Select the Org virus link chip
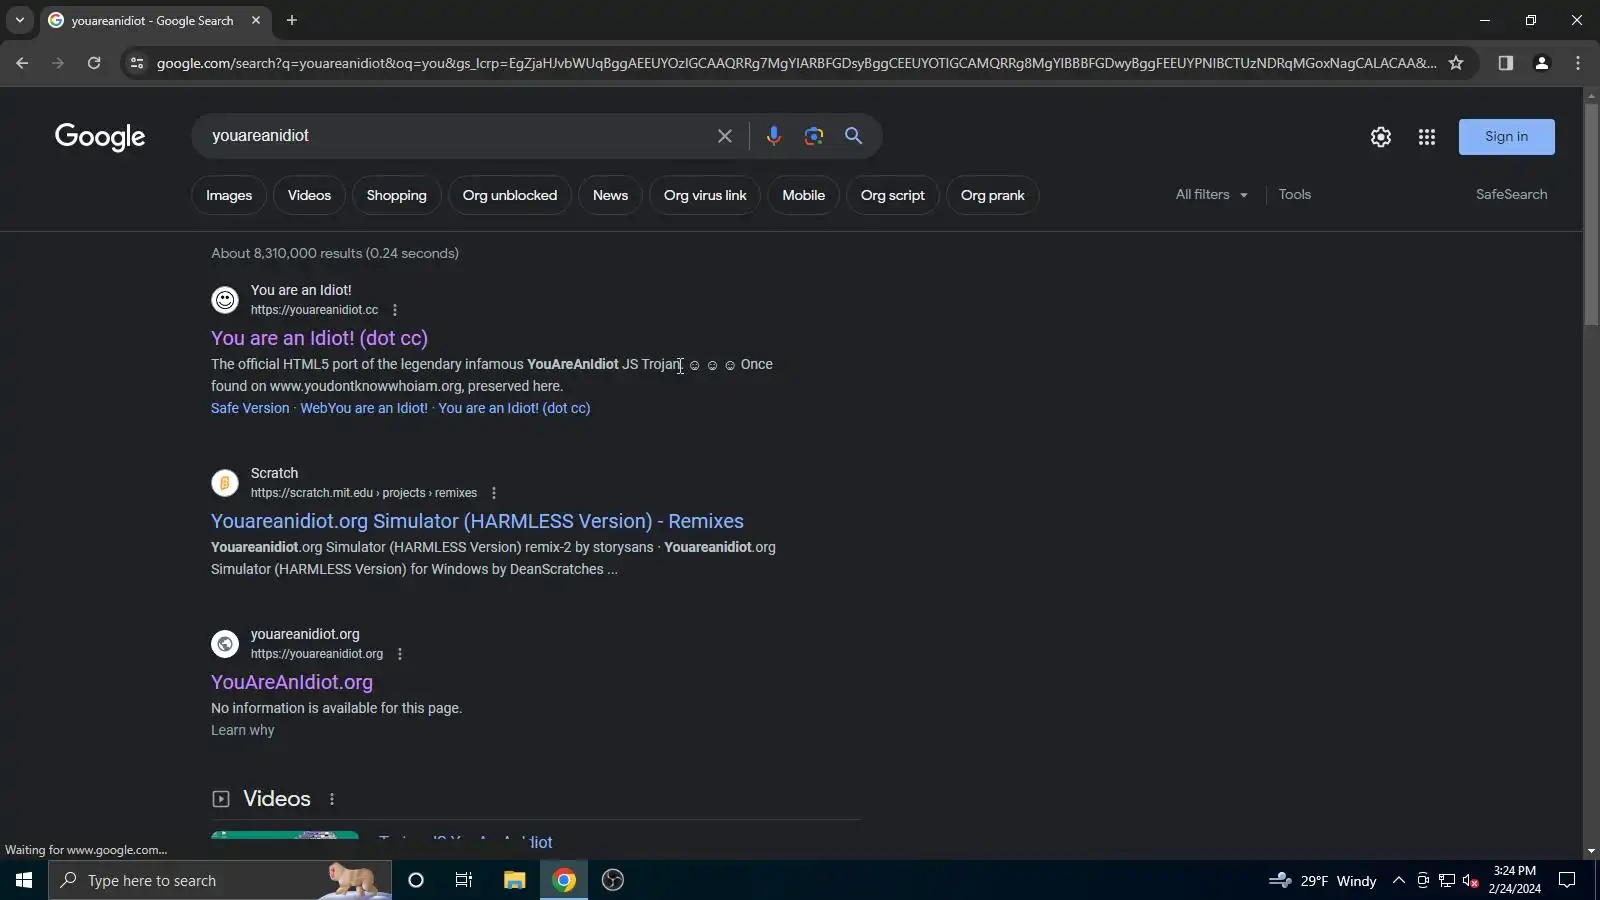The height and width of the screenshot is (900, 1600). pos(705,196)
